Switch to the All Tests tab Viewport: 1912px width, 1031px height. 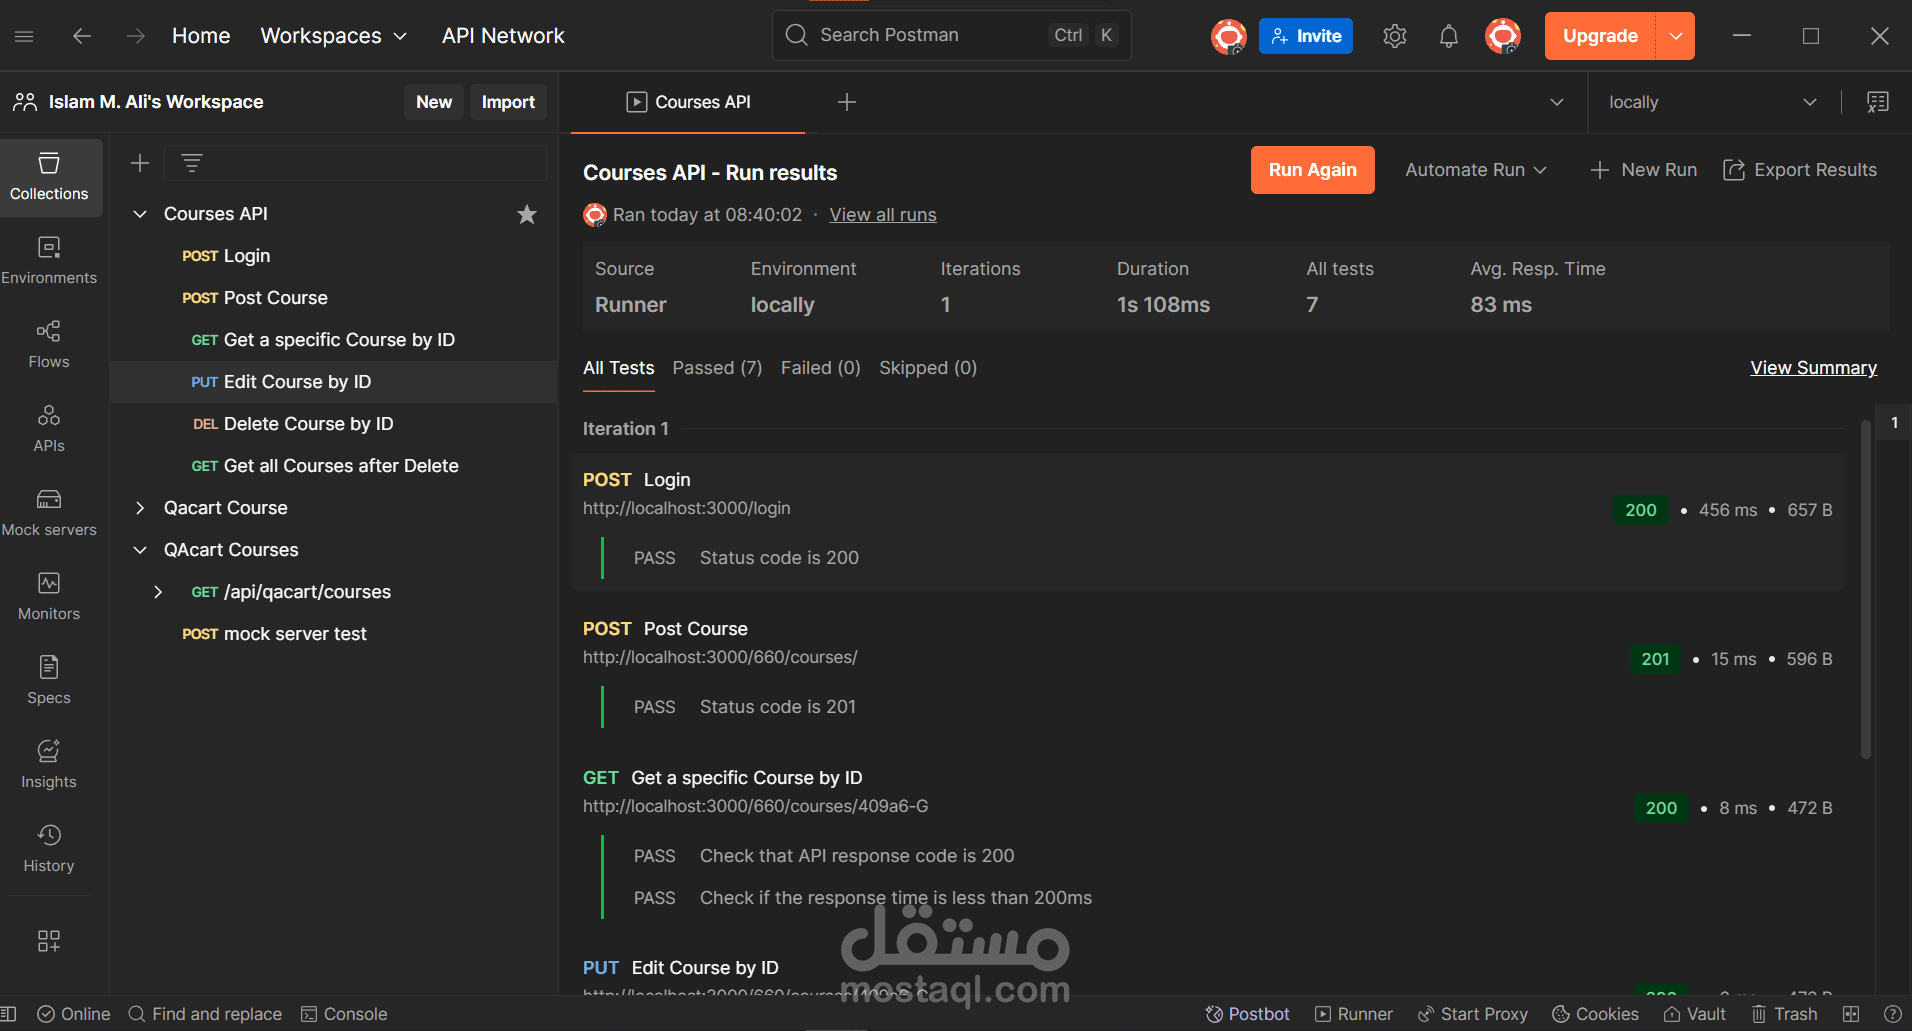point(619,368)
